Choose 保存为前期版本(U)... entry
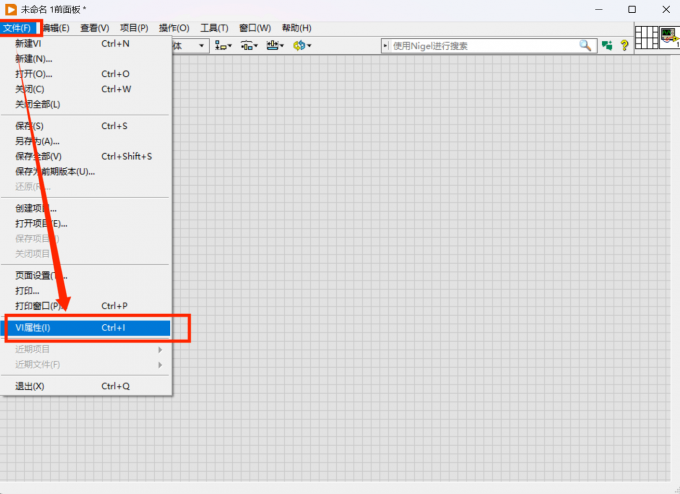Viewport: 680px width, 494px height. (86, 172)
